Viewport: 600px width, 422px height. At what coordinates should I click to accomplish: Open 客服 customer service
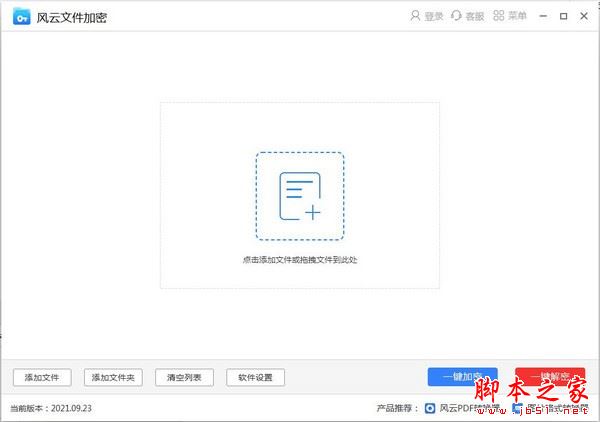pyautogui.click(x=475, y=16)
